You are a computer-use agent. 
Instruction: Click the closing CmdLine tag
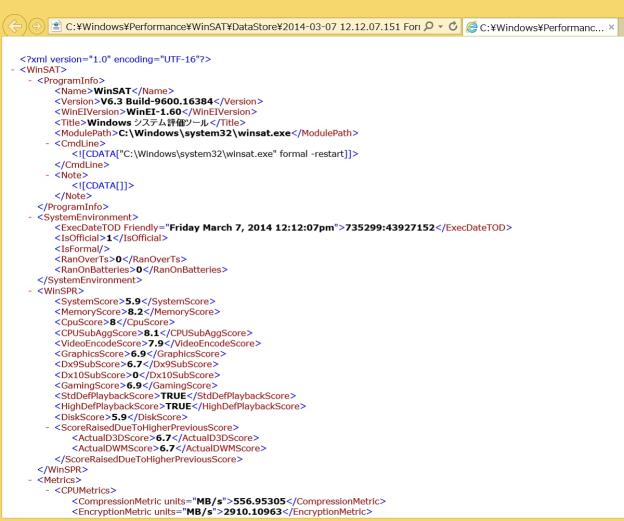click(82, 164)
